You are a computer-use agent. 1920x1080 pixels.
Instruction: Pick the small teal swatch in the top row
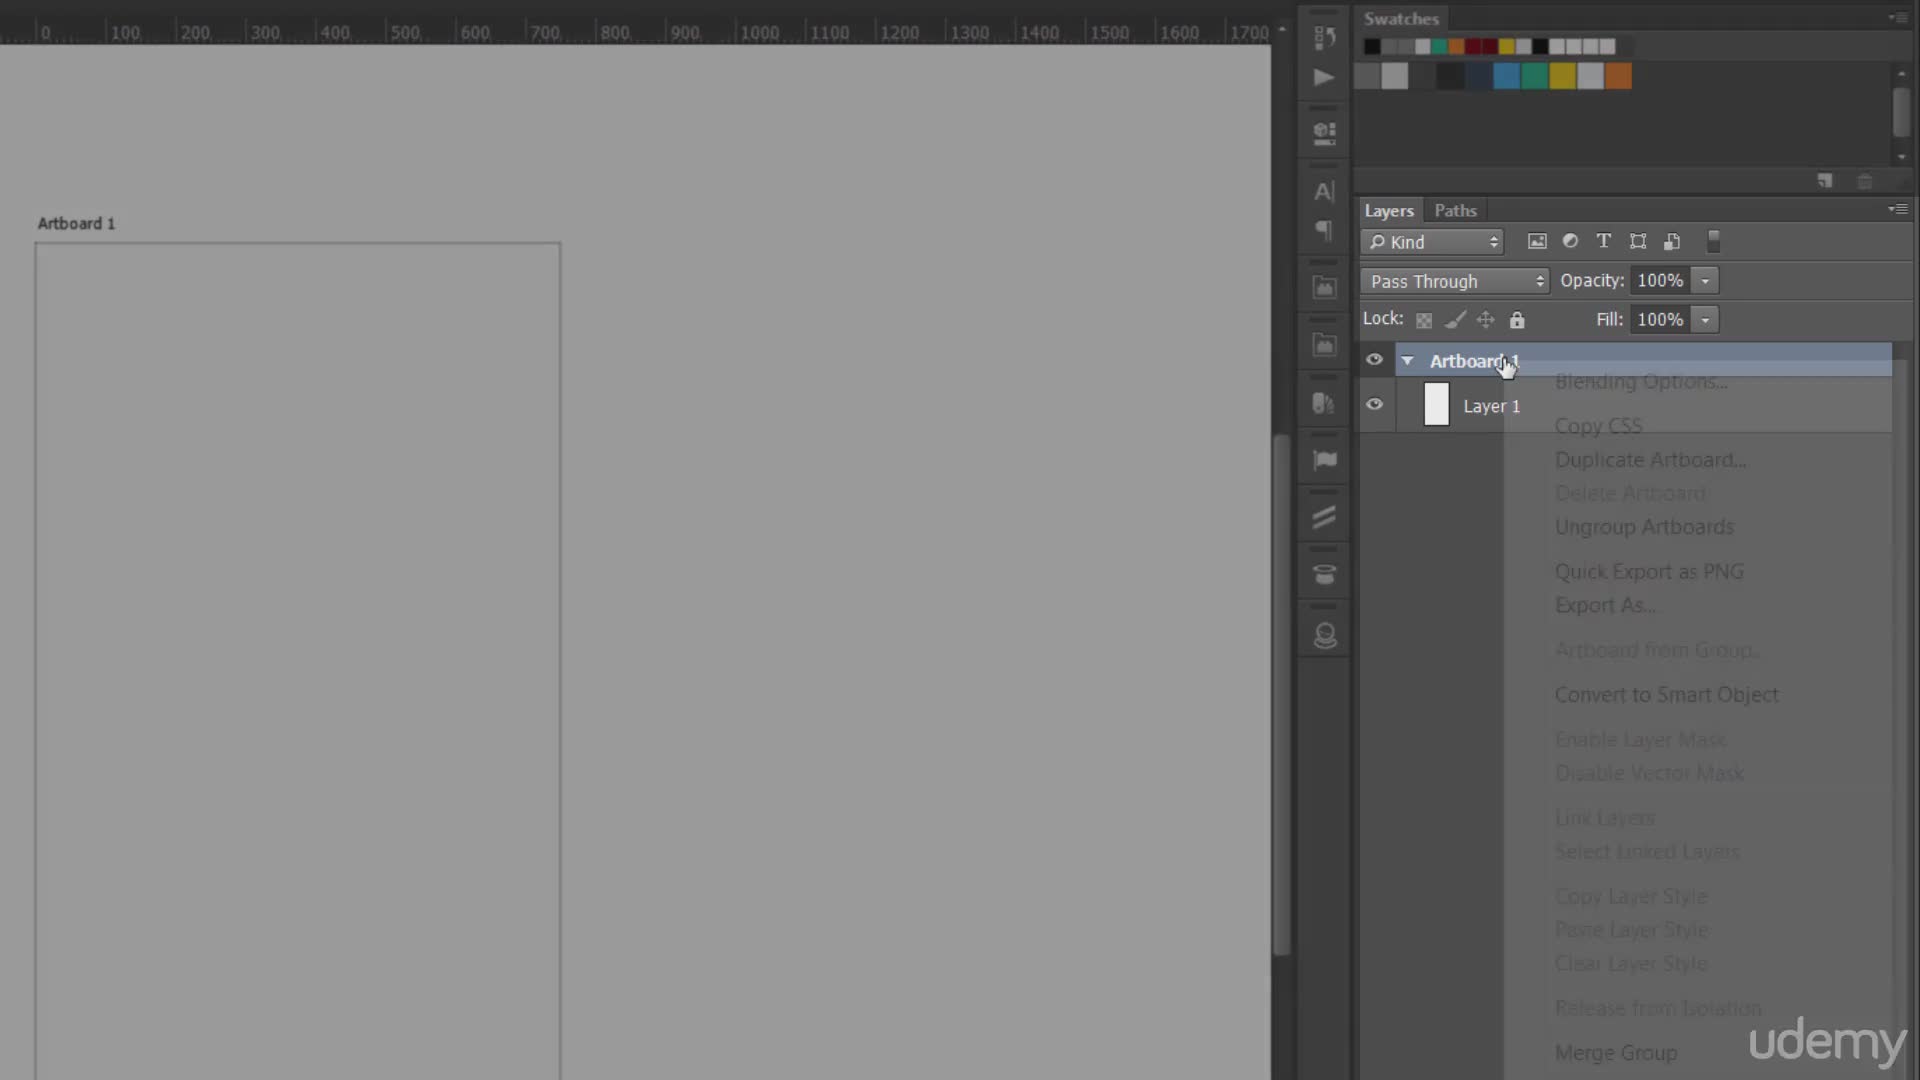pyautogui.click(x=1439, y=46)
